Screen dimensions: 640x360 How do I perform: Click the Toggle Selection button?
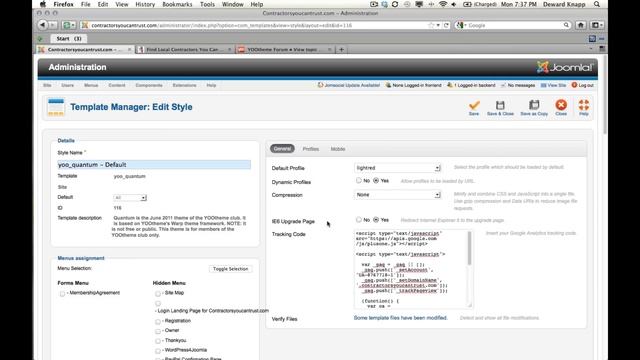(x=230, y=269)
